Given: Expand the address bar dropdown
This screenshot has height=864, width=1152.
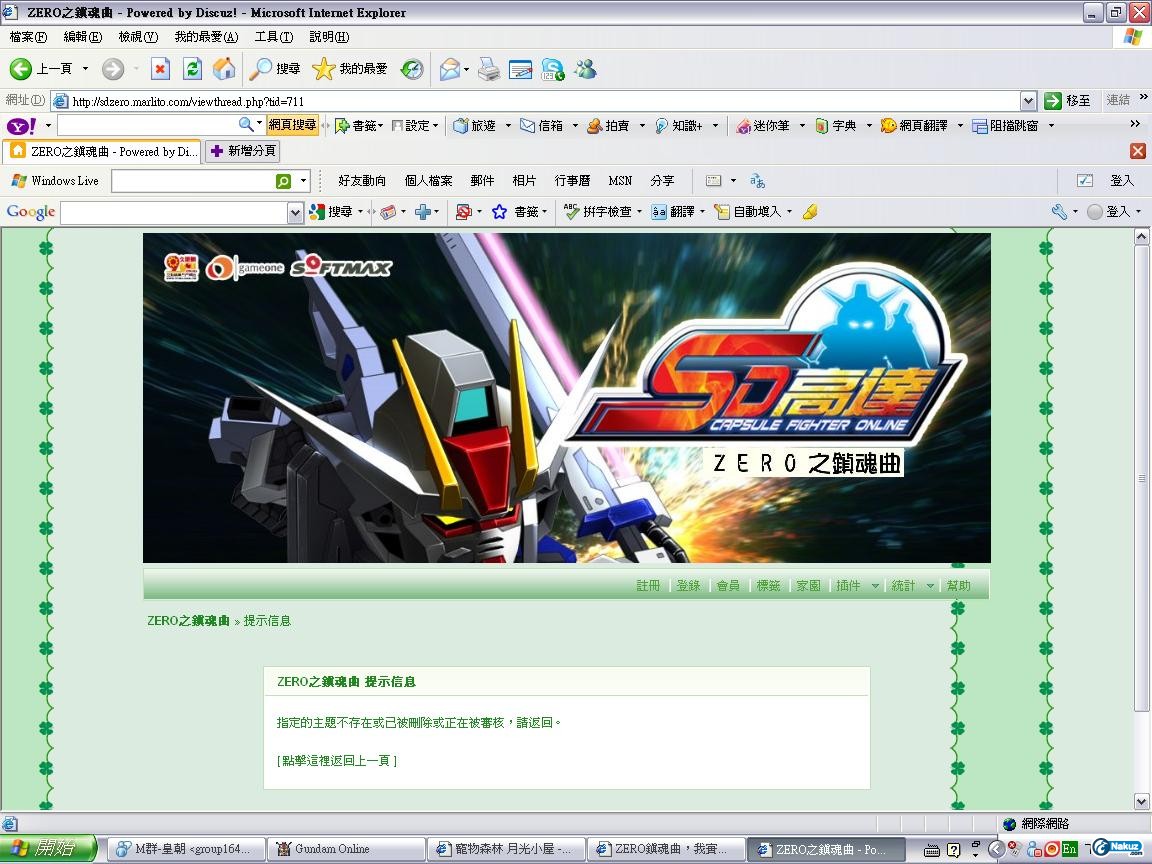Looking at the screenshot, I should (x=1028, y=101).
